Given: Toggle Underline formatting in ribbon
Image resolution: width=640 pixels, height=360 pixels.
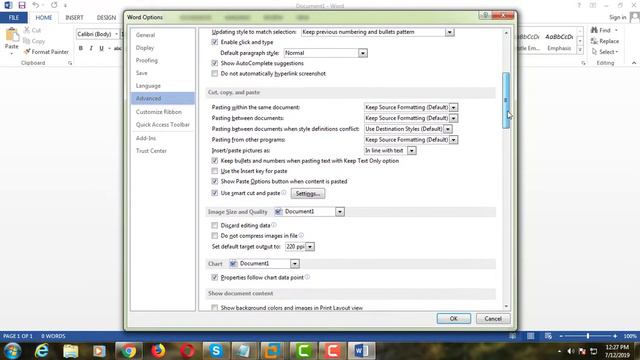Looking at the screenshot, I should (101, 48).
